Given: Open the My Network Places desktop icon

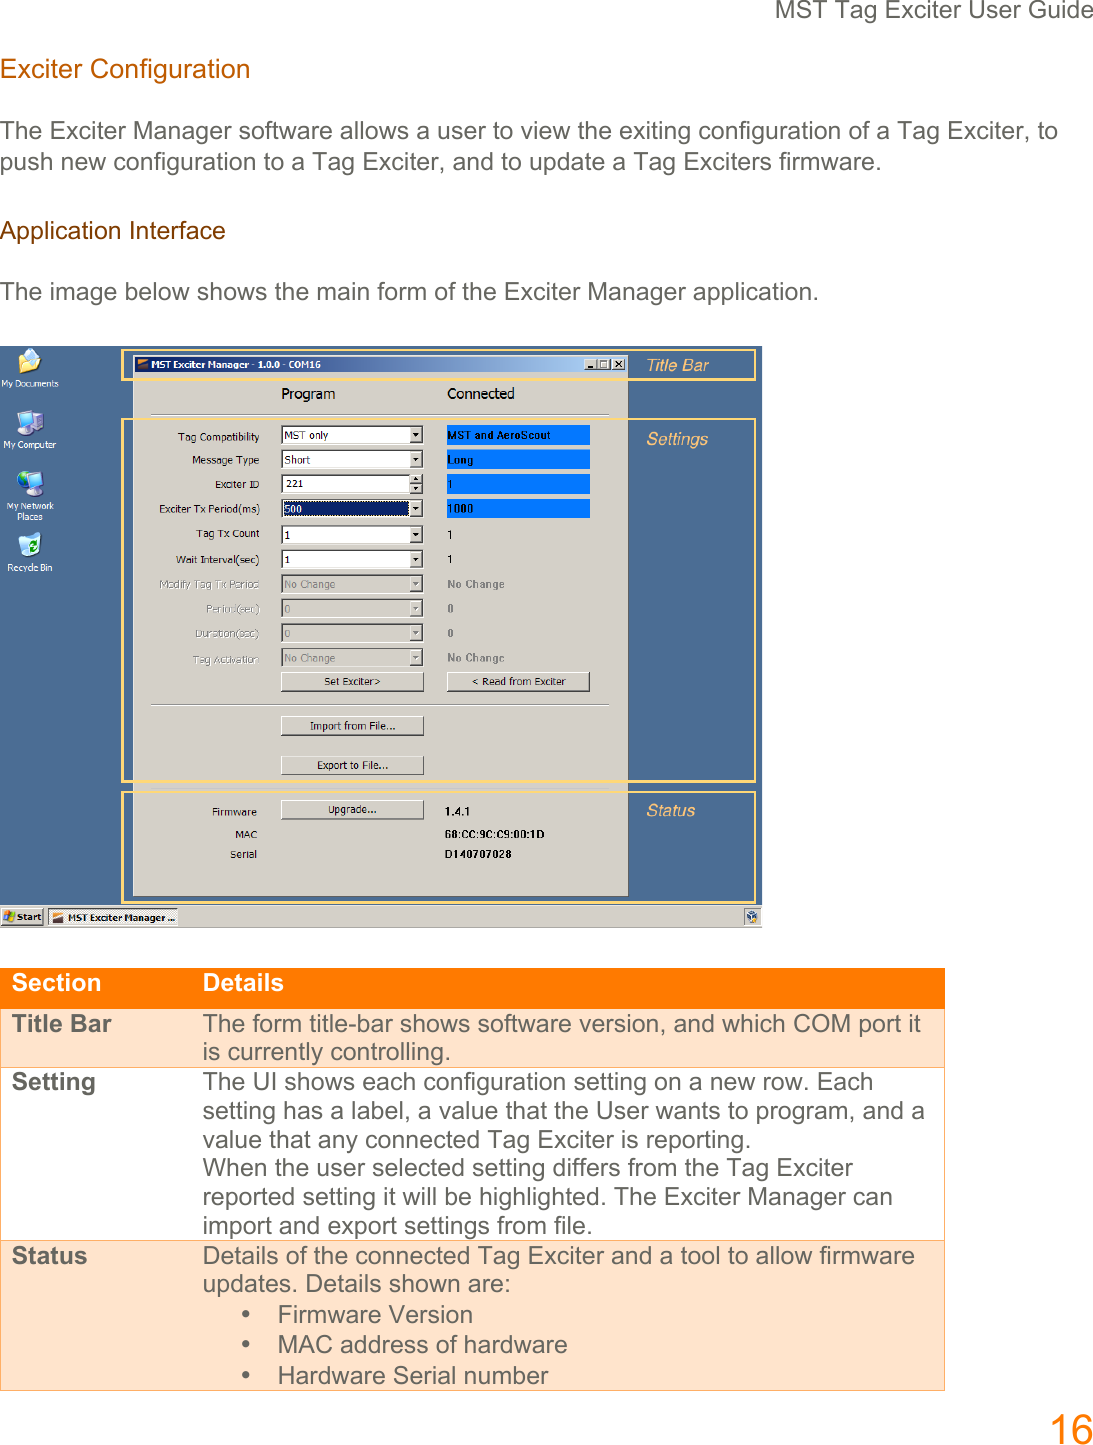Looking at the screenshot, I should click(30, 495).
